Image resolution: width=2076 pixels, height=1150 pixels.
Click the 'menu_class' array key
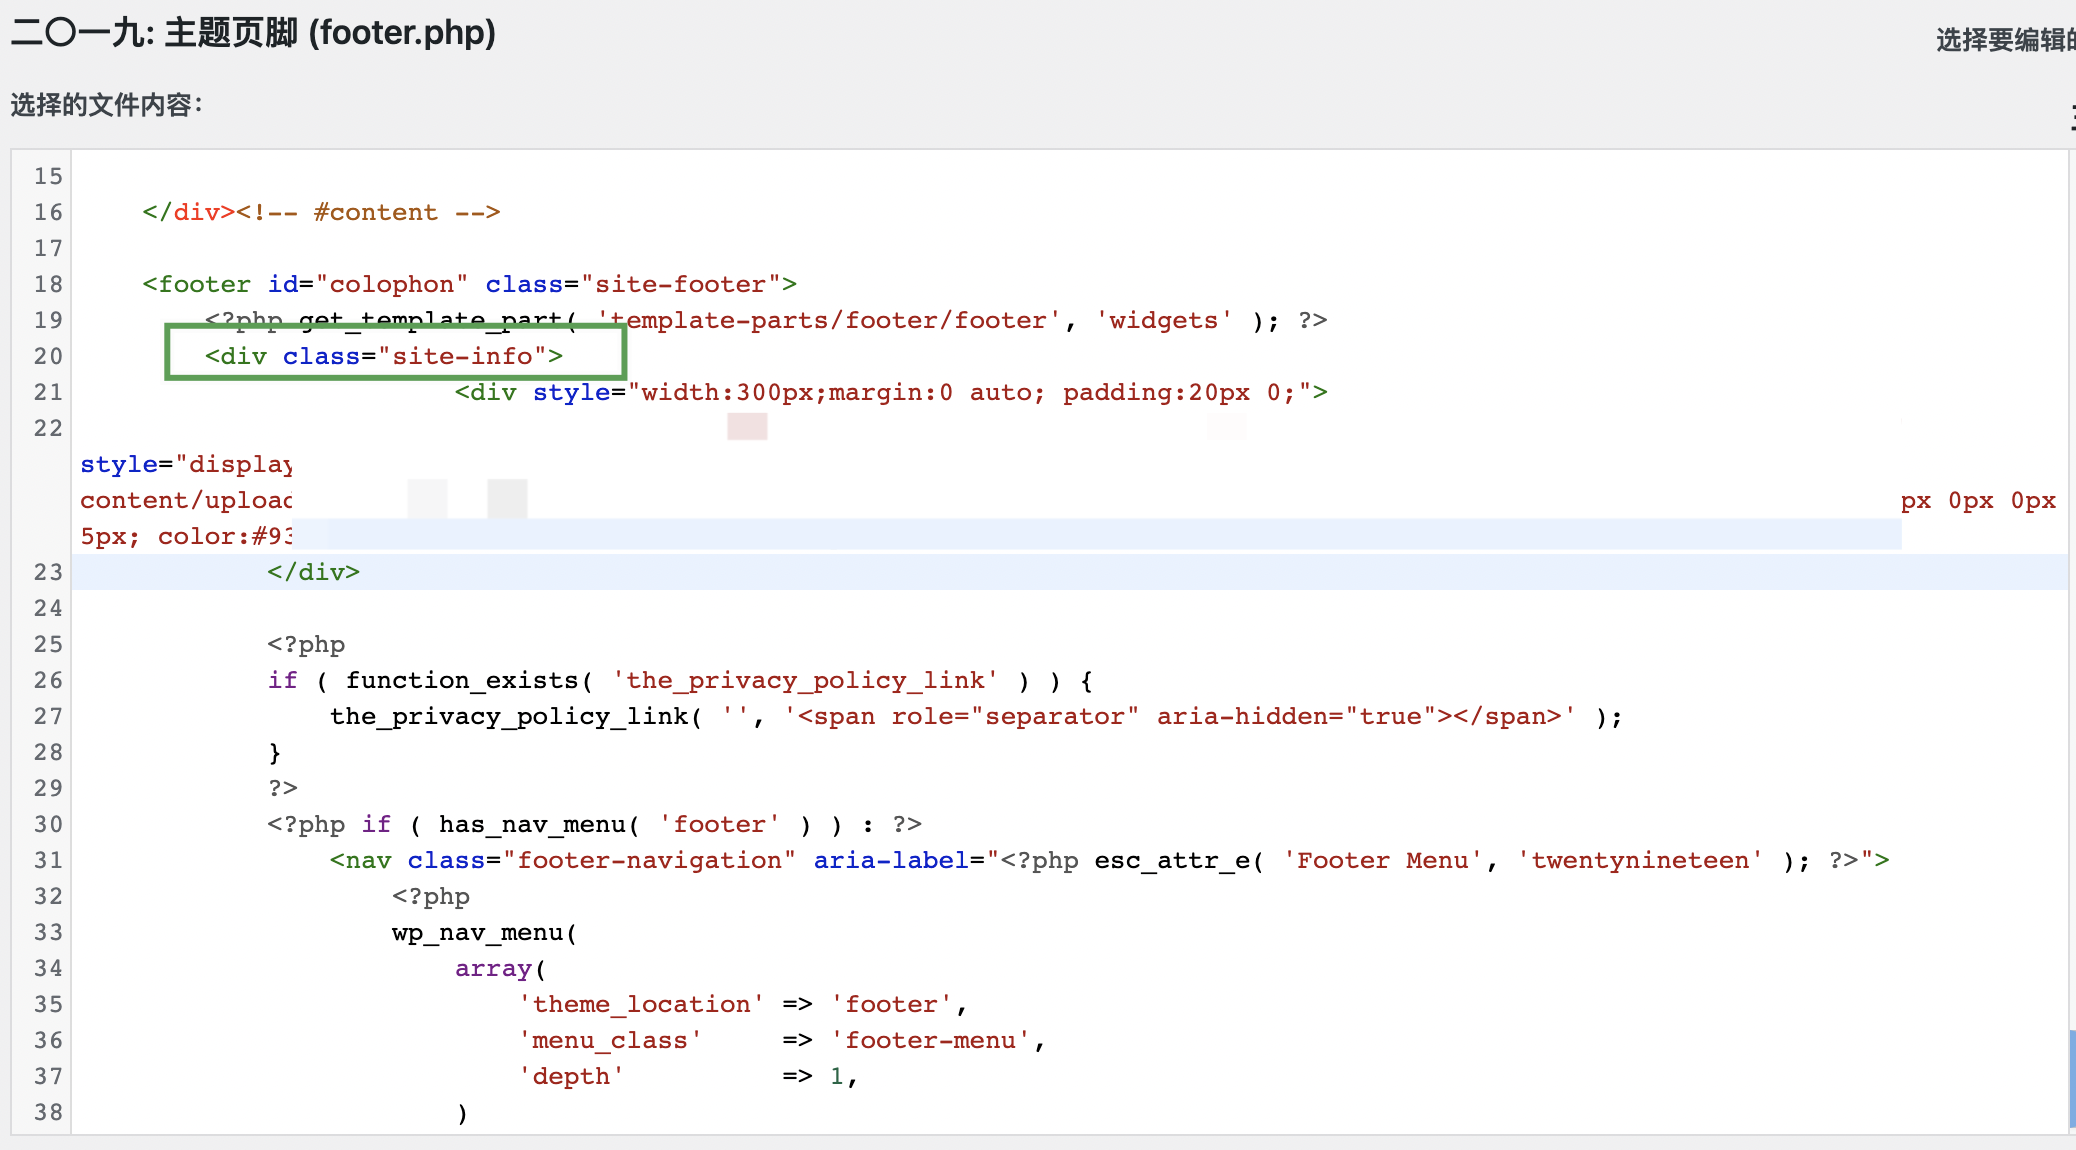coord(610,1040)
